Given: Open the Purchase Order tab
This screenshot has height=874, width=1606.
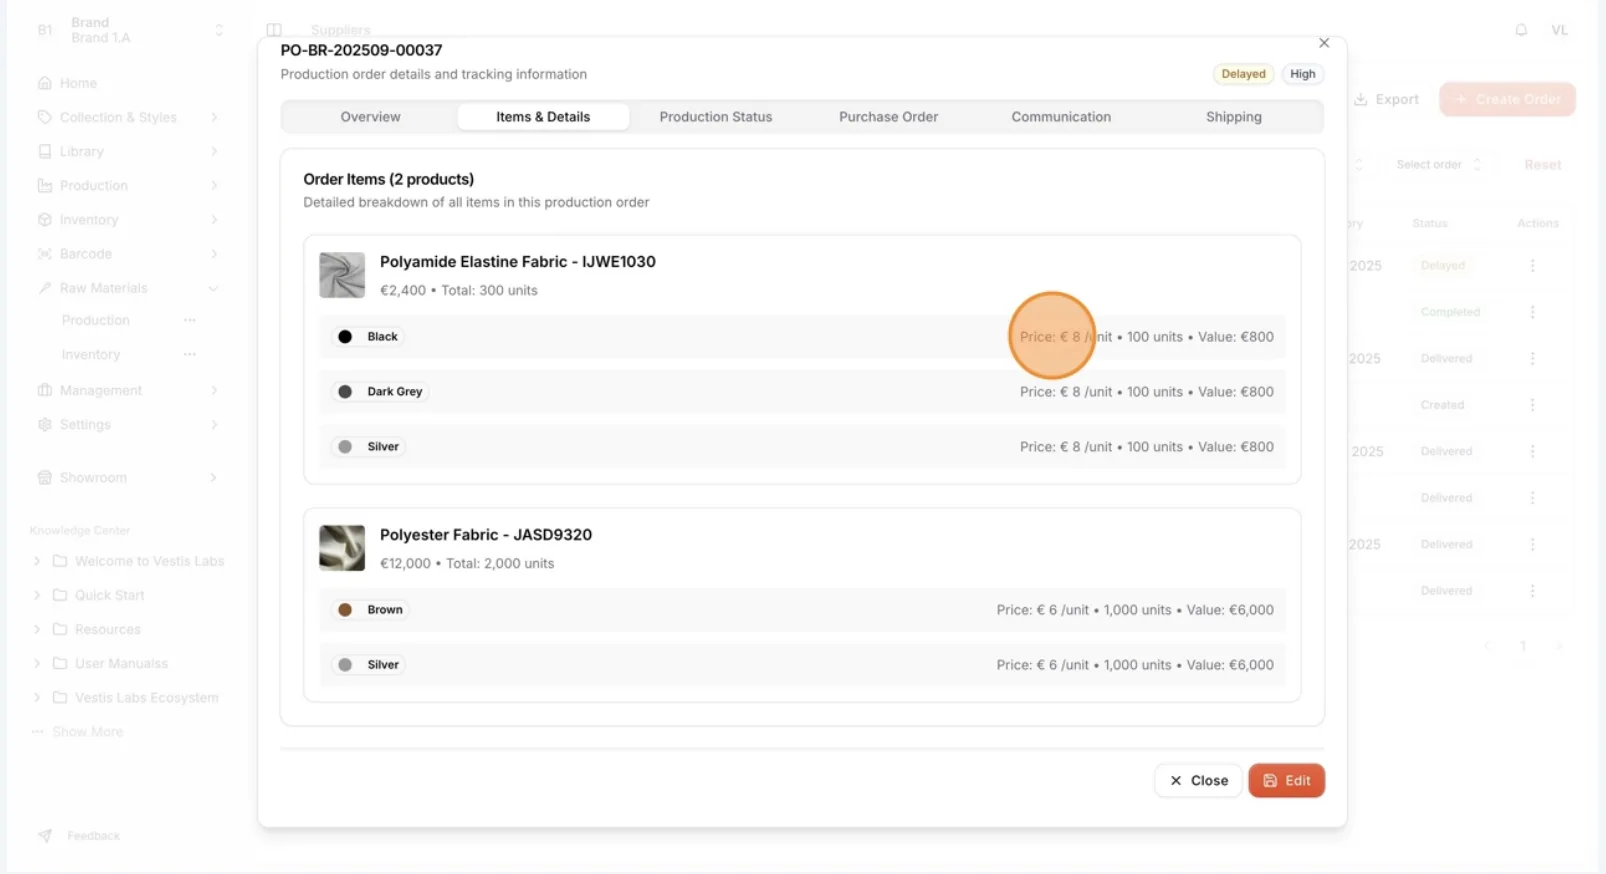Looking at the screenshot, I should click(888, 117).
